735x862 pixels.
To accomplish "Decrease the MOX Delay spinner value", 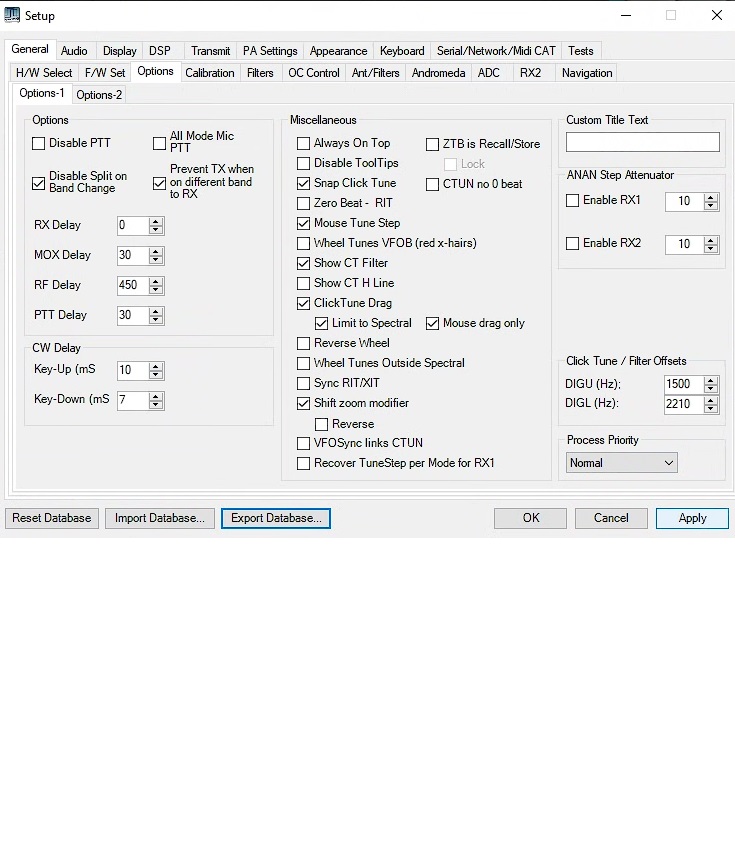I will pyautogui.click(x=156, y=260).
